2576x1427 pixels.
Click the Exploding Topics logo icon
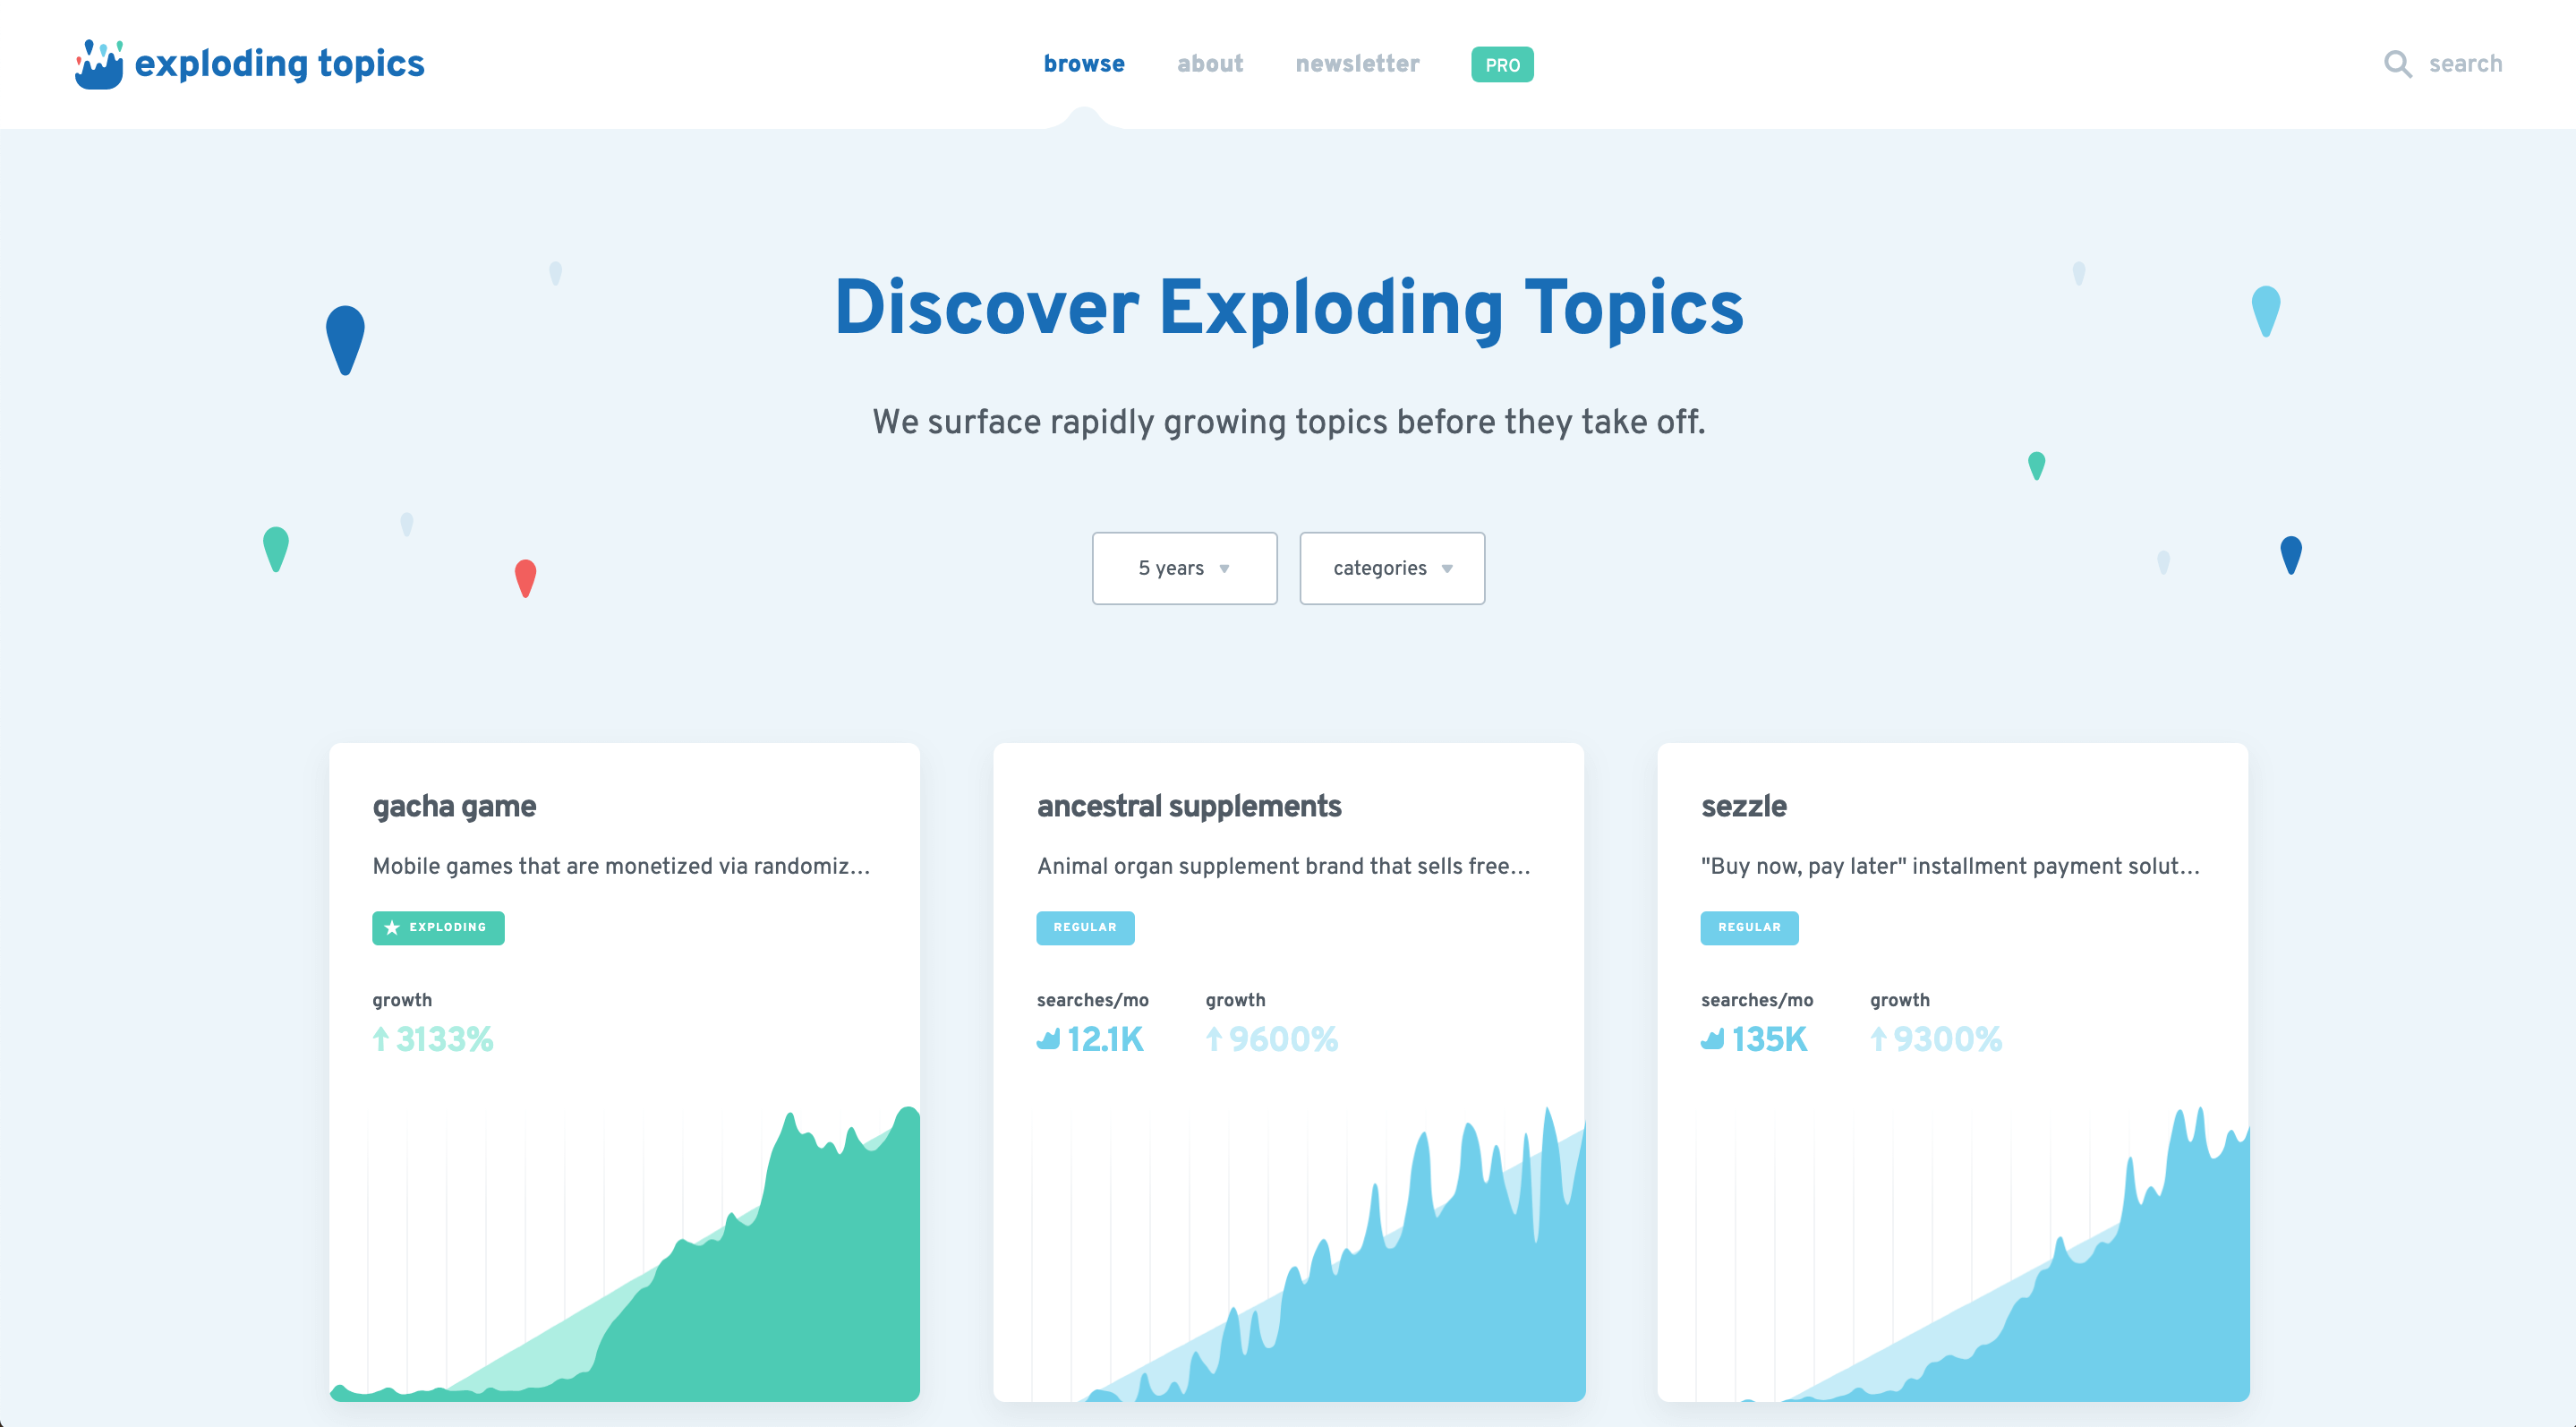[99, 64]
